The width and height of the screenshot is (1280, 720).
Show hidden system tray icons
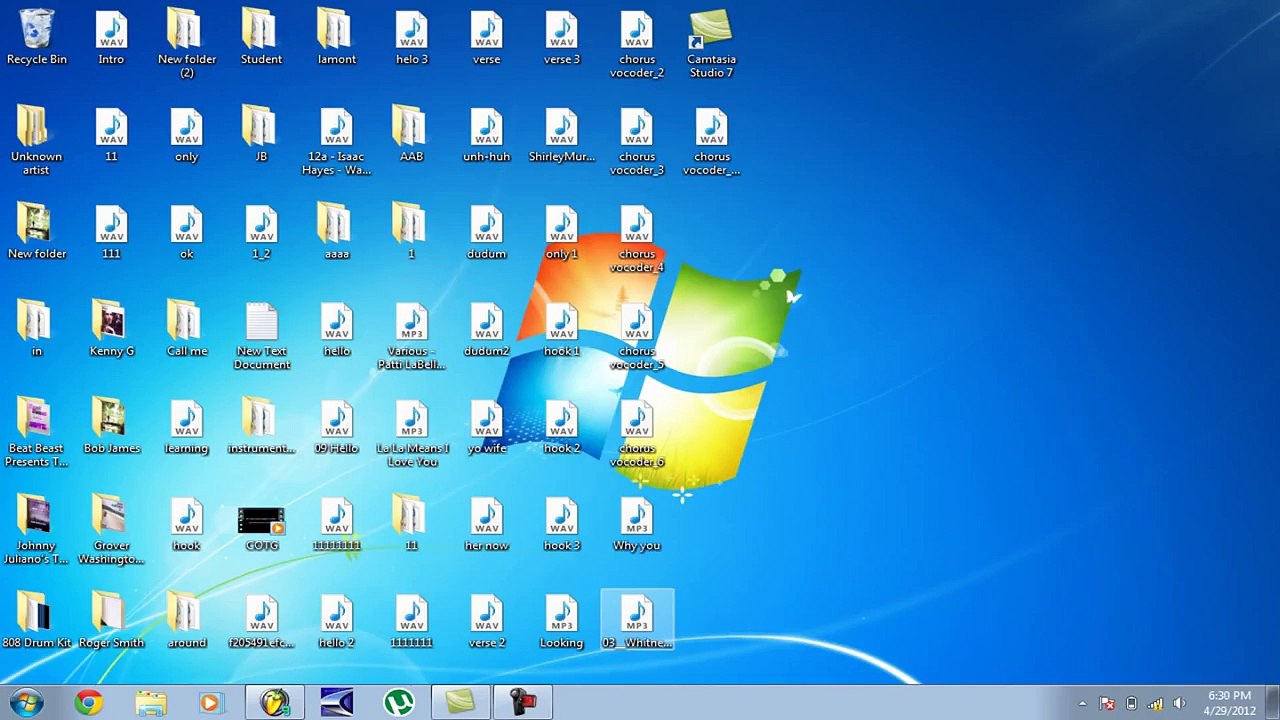coord(1082,704)
